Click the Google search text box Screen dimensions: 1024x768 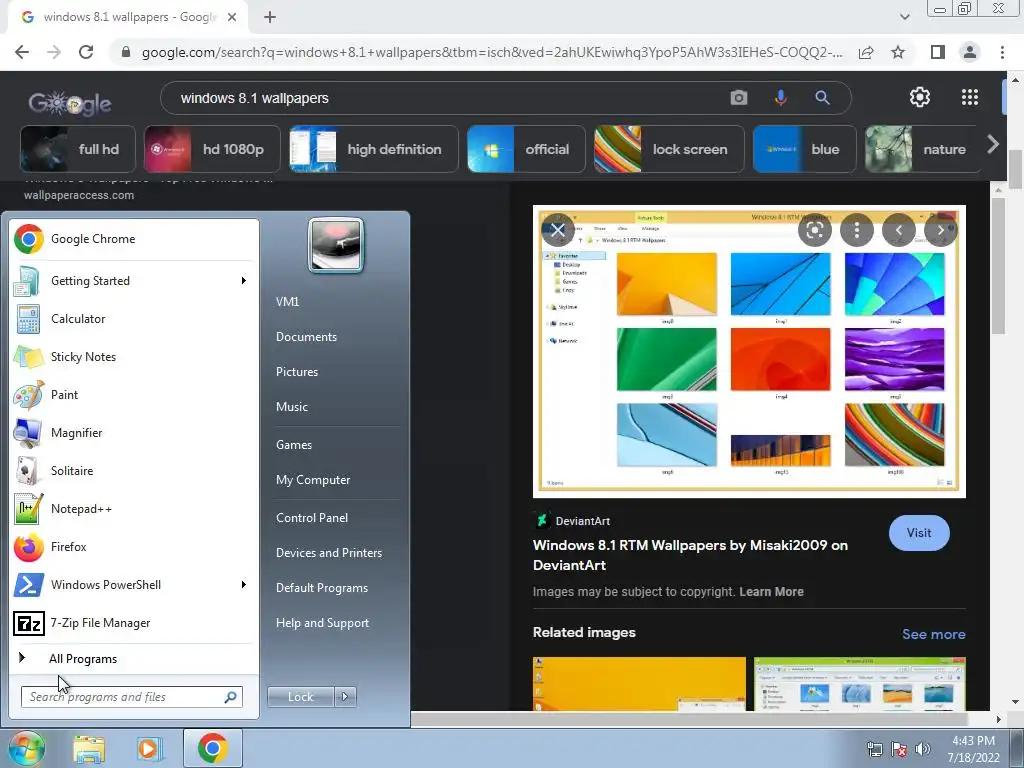click(451, 98)
